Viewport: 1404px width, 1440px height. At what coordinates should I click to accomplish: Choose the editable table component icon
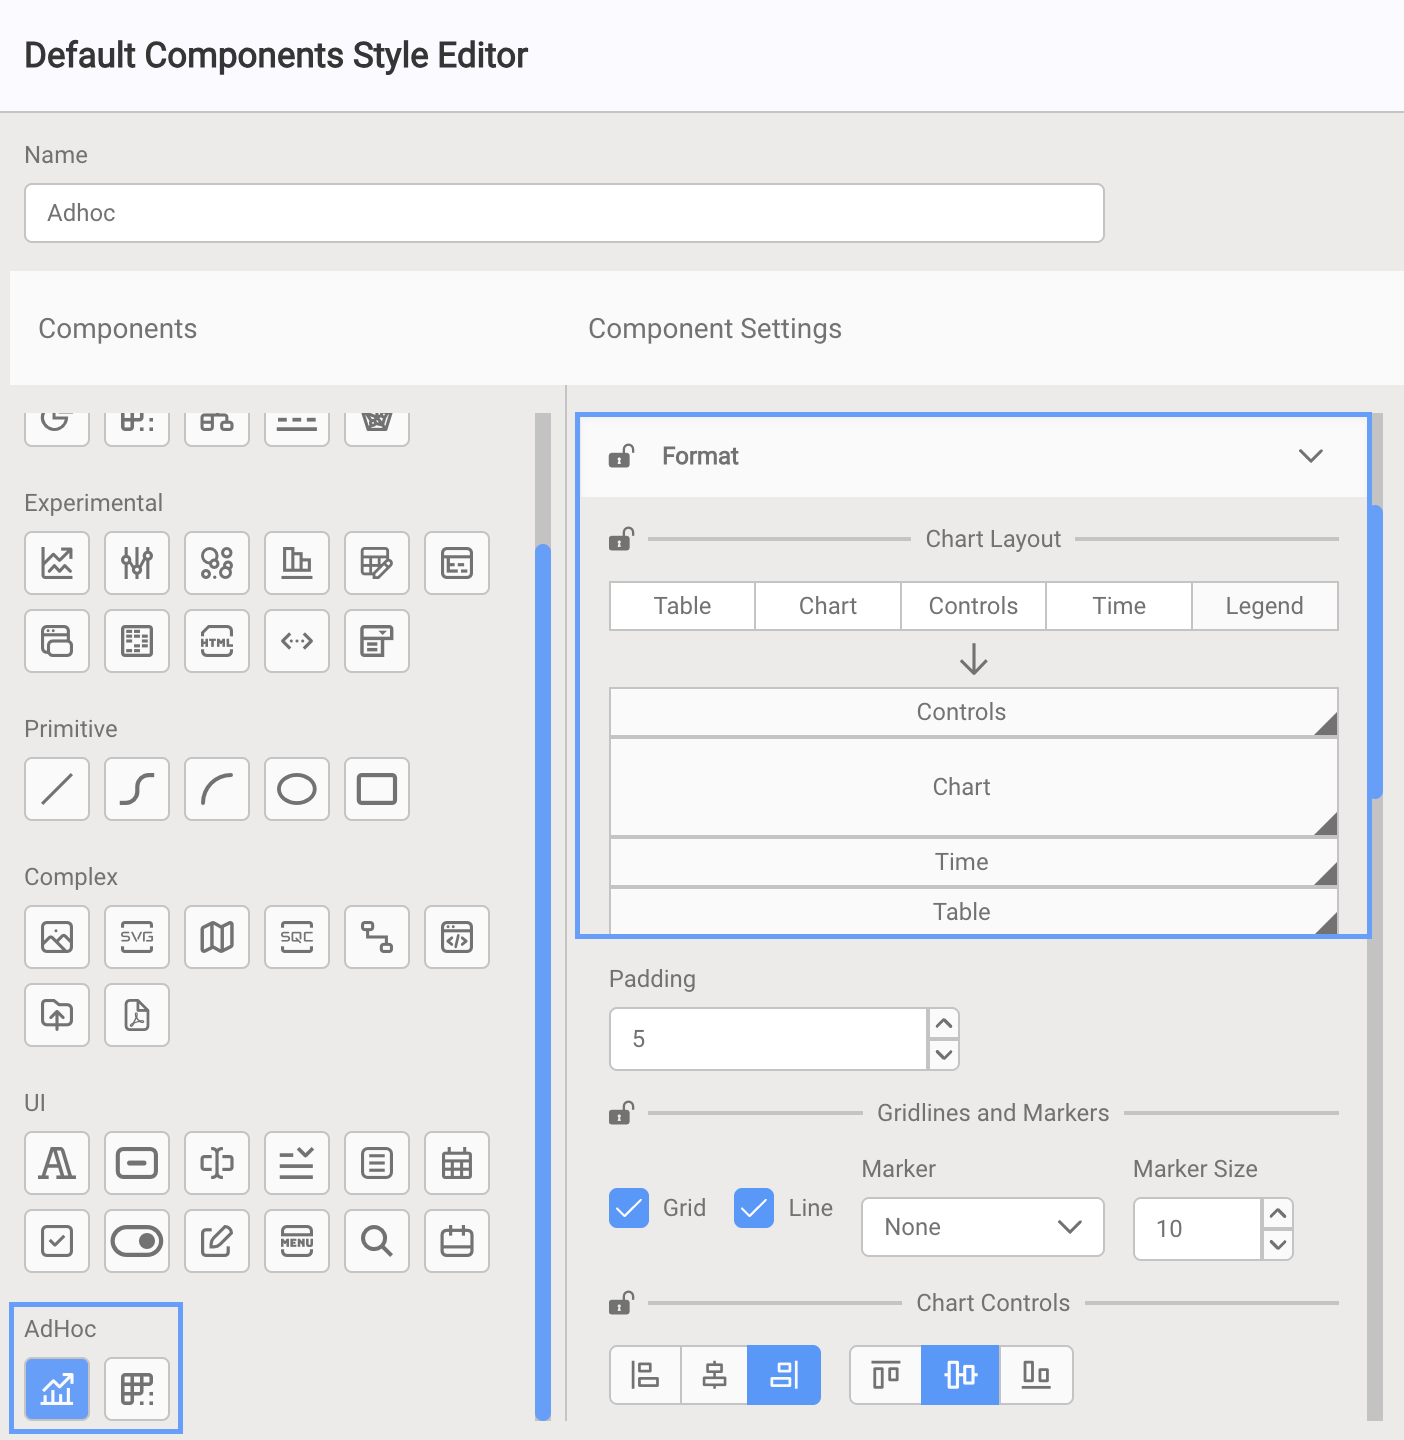(377, 563)
